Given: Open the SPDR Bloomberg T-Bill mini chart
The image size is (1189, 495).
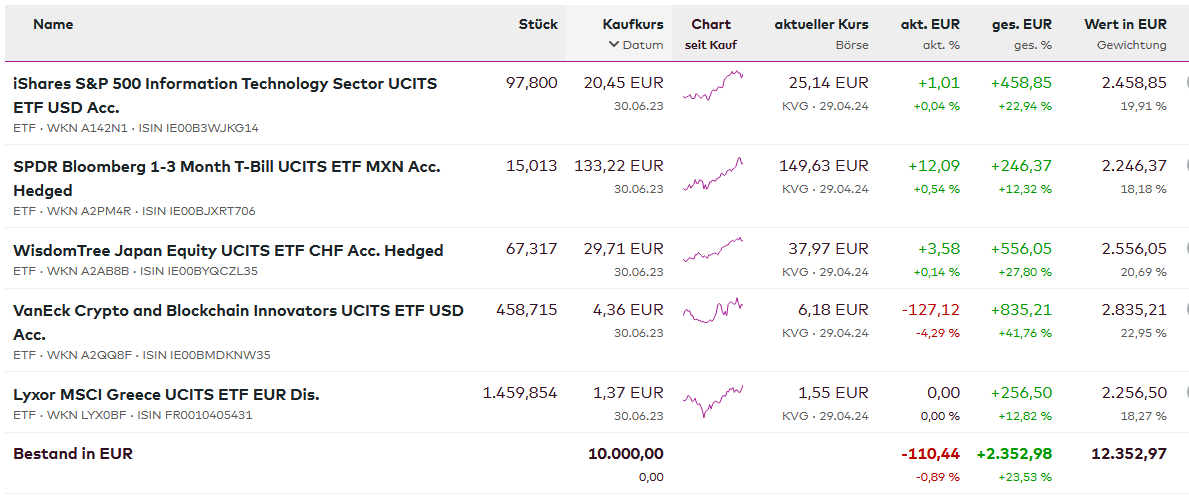Looking at the screenshot, I should 713,173.
